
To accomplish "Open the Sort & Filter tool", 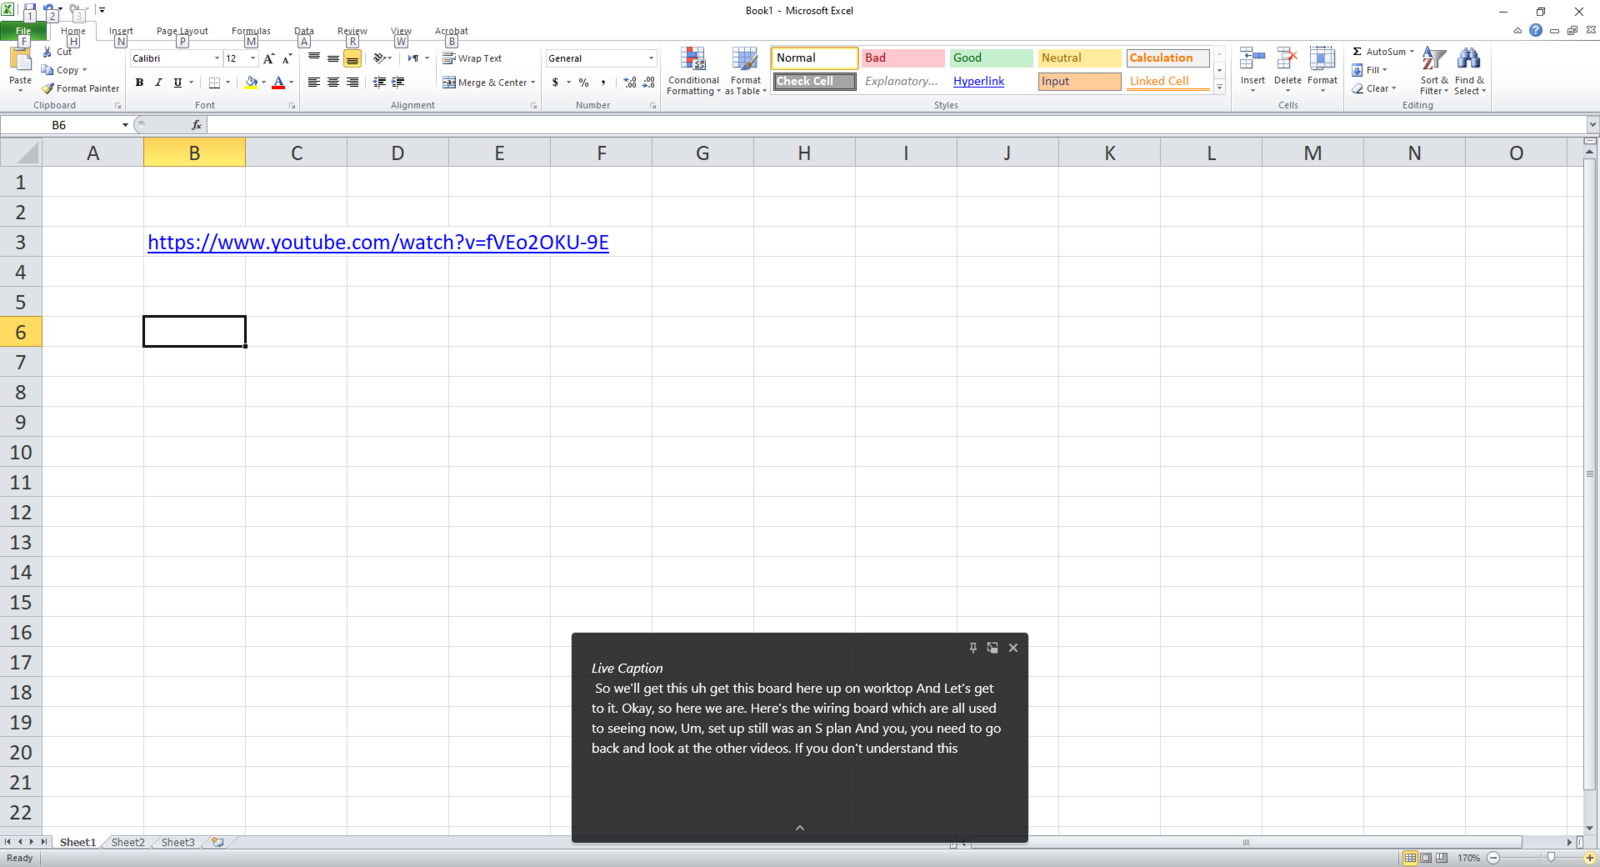I will [x=1434, y=71].
